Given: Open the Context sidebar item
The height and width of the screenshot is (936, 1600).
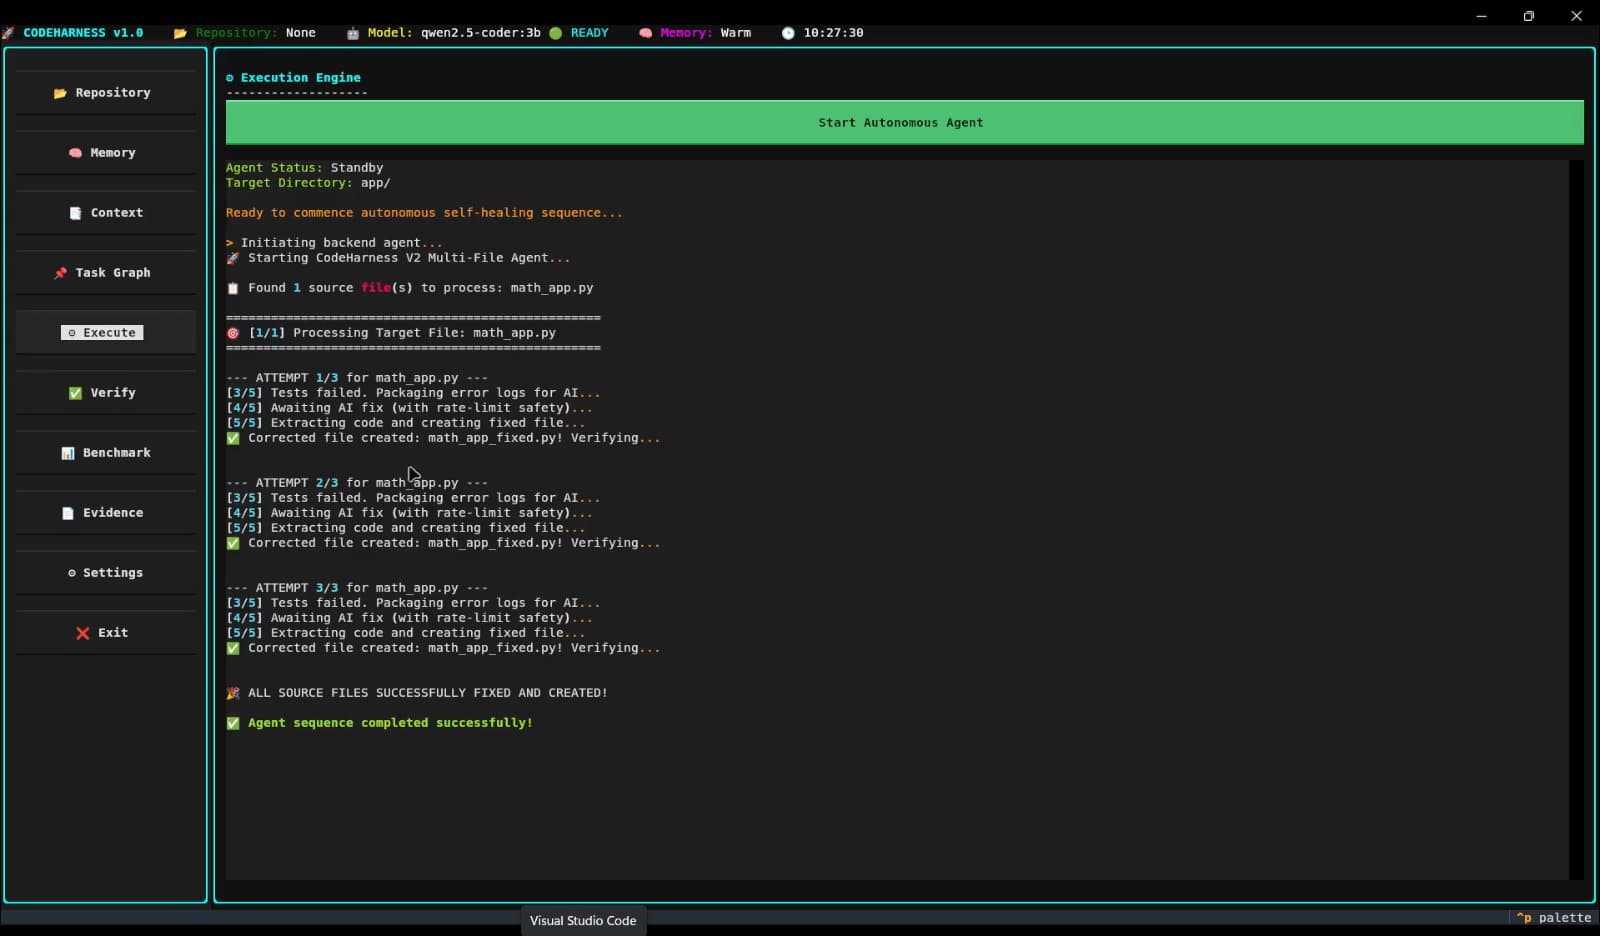Looking at the screenshot, I should click(x=105, y=213).
